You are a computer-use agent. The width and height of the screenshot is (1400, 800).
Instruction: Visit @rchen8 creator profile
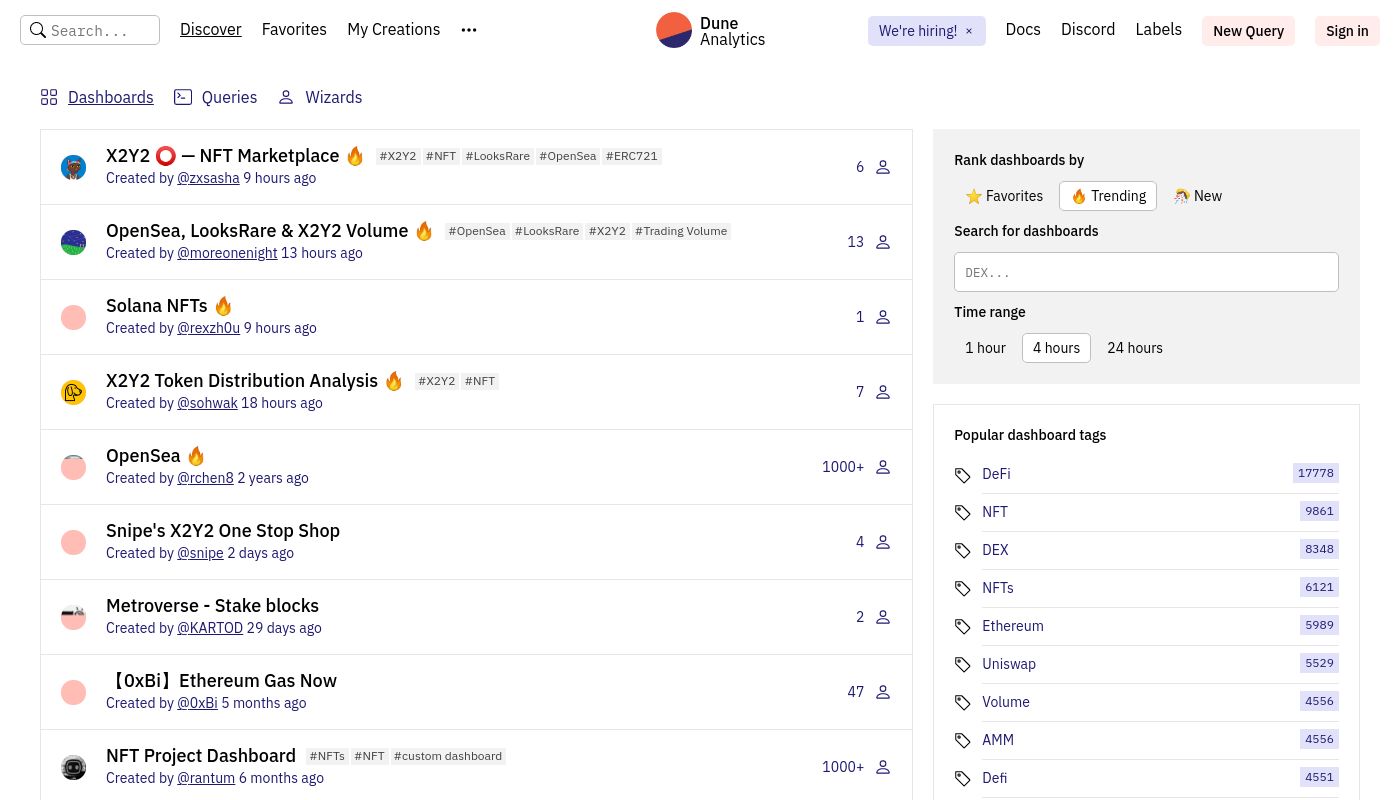coord(205,478)
